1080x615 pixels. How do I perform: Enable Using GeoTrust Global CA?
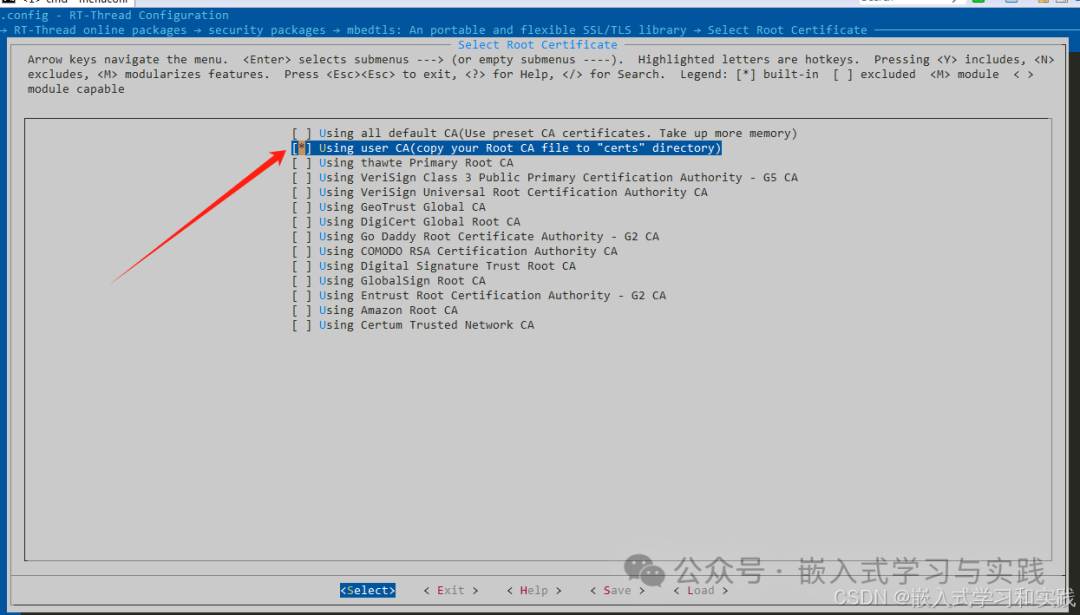pyautogui.click(x=388, y=207)
